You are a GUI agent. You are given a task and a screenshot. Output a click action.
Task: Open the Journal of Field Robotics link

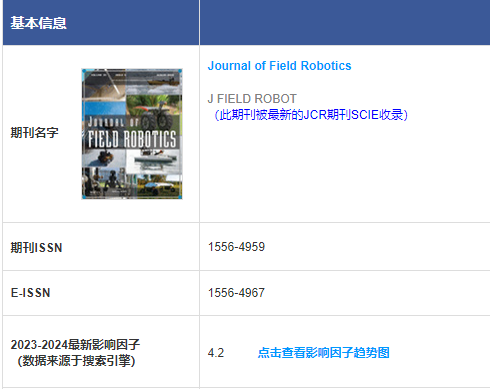(x=279, y=66)
